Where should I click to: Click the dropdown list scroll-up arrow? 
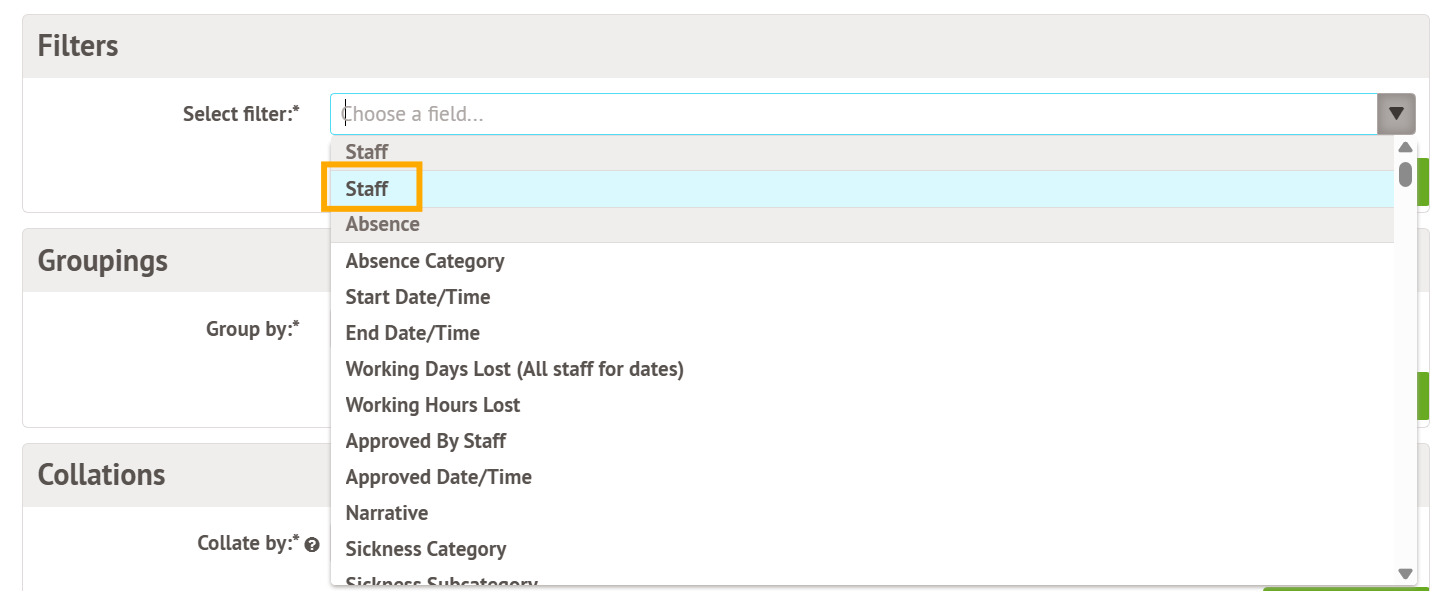[x=1405, y=147]
